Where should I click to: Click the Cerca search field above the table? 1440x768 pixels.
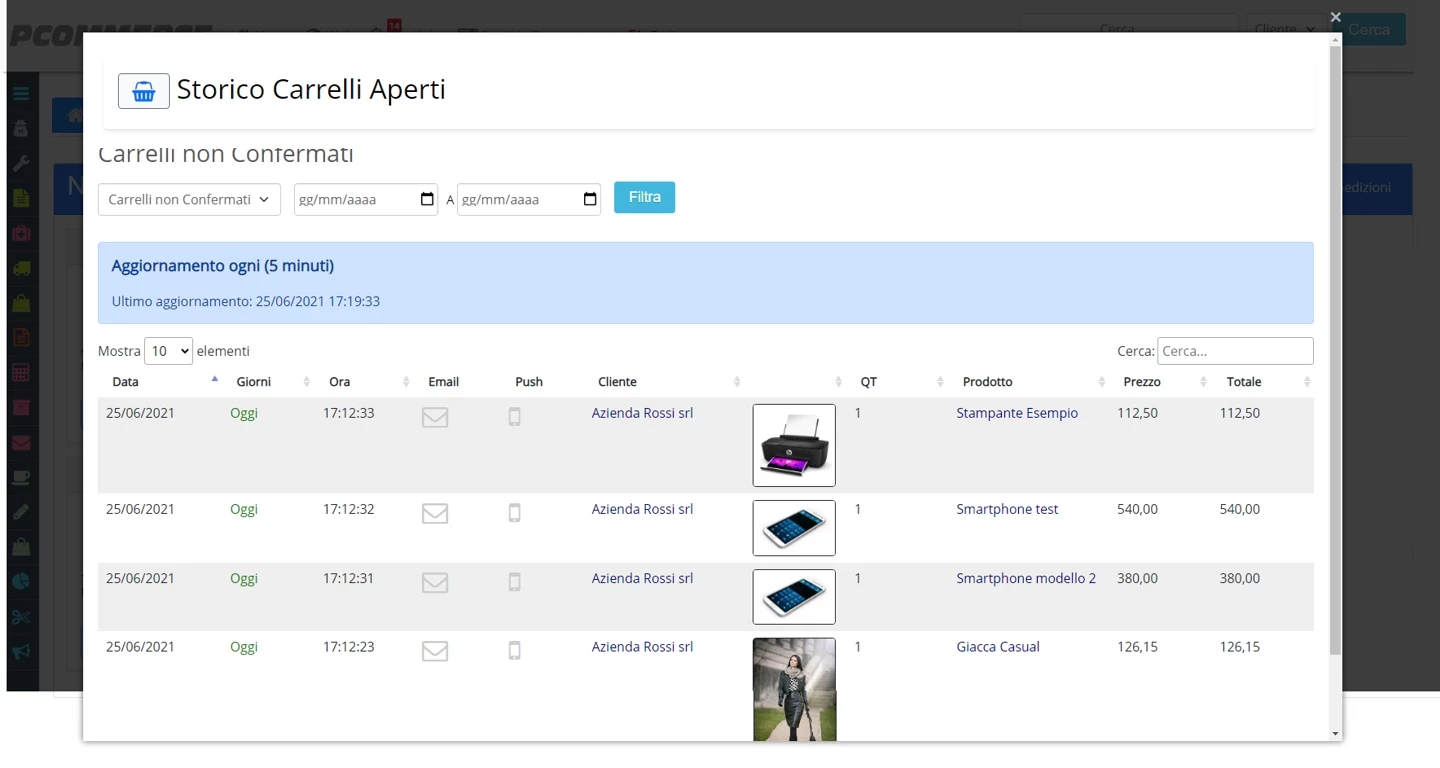pos(1235,351)
